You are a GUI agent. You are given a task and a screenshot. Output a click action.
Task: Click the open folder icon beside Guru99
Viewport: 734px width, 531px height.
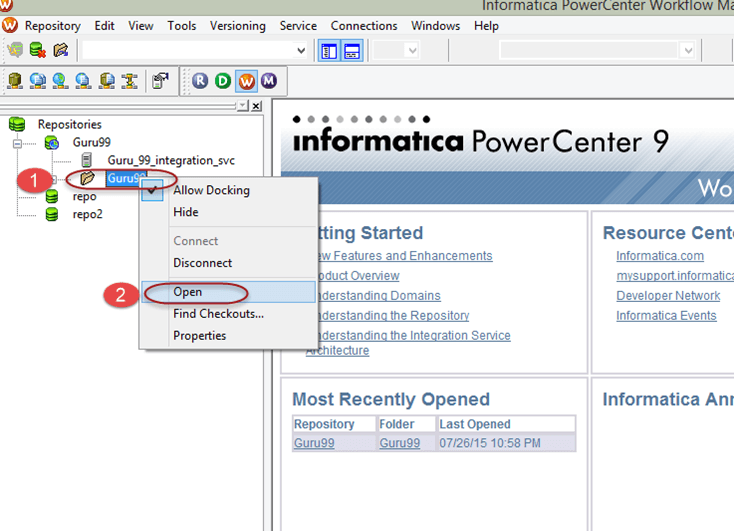pyautogui.click(x=87, y=178)
